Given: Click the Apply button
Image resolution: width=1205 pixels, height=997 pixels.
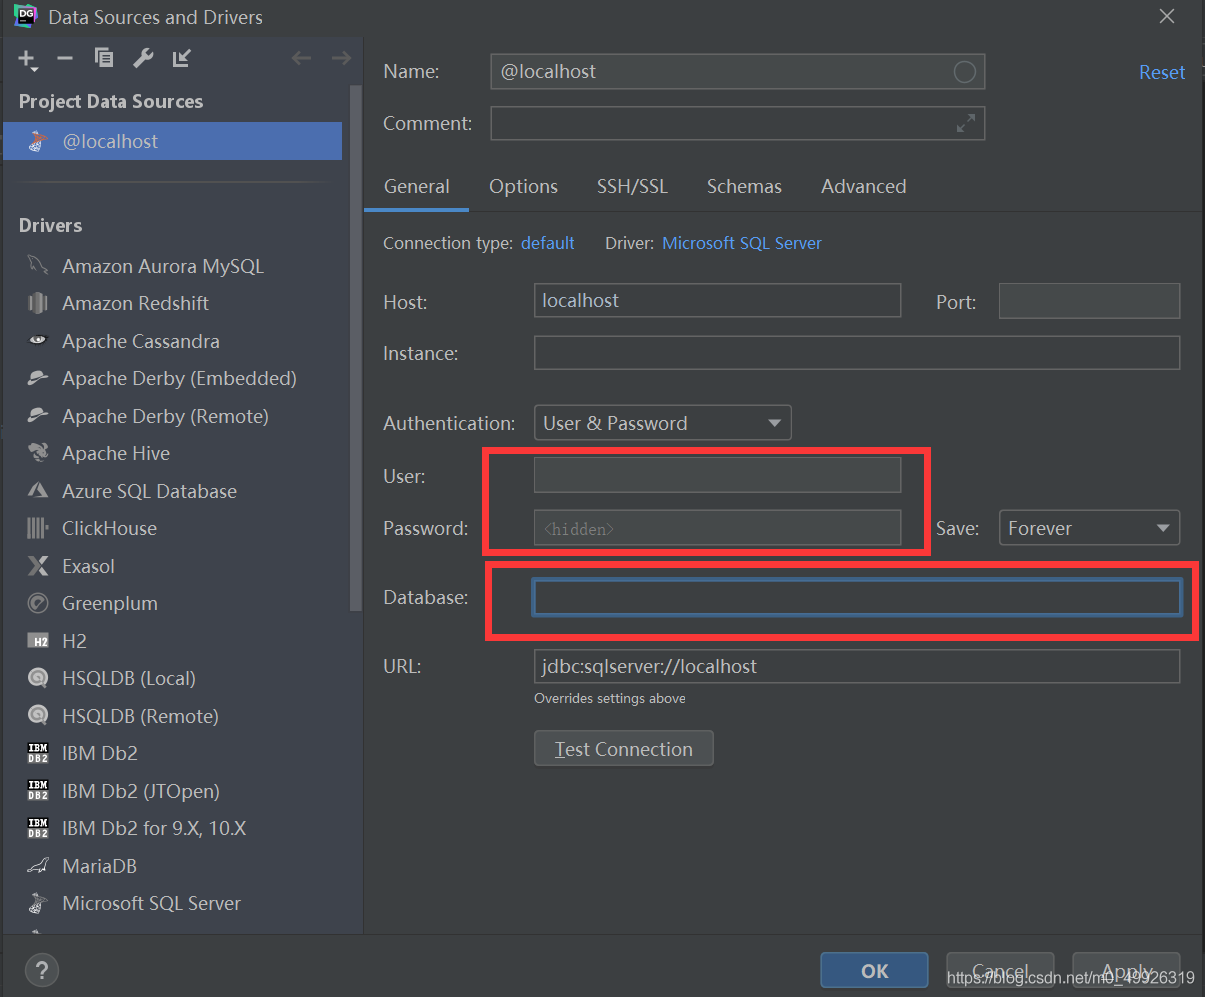Looking at the screenshot, I should pyautogui.click(x=1126, y=970).
